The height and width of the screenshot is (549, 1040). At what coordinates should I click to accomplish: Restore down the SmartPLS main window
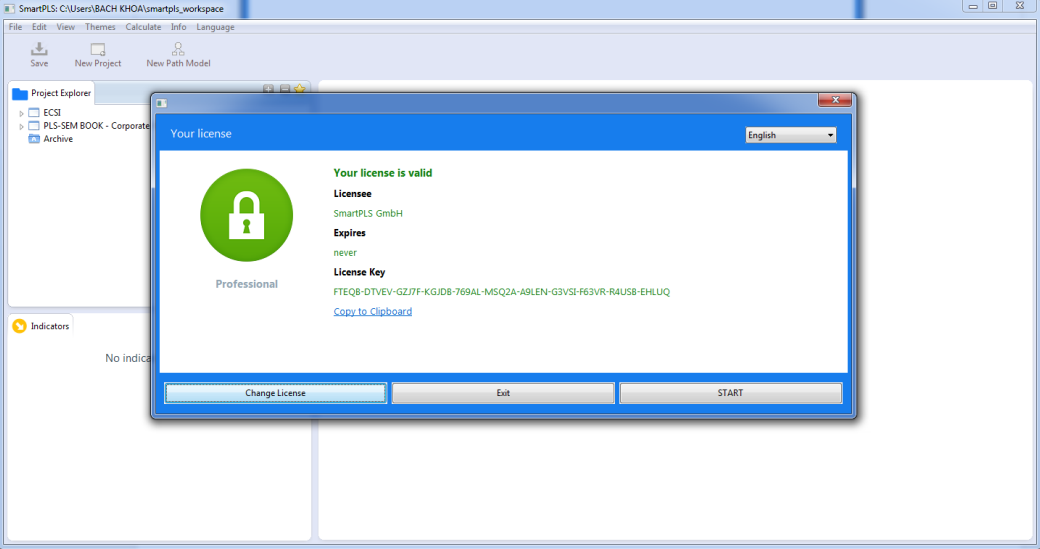(x=993, y=6)
